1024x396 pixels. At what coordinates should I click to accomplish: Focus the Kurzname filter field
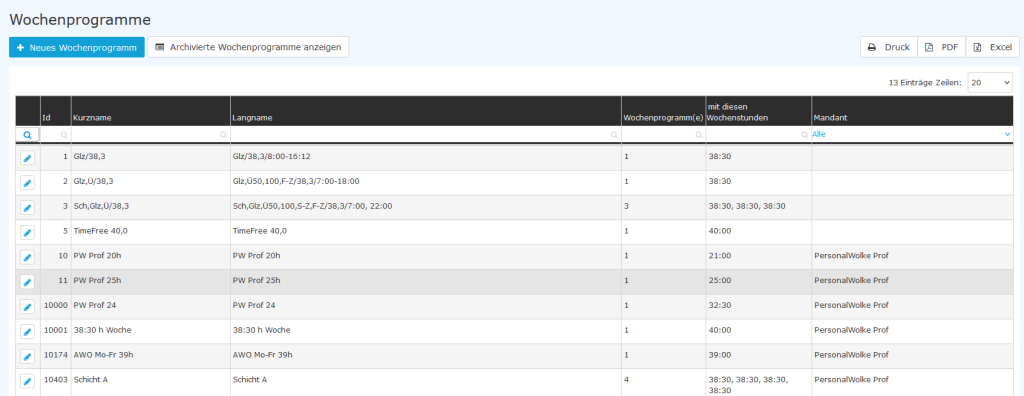(151, 134)
